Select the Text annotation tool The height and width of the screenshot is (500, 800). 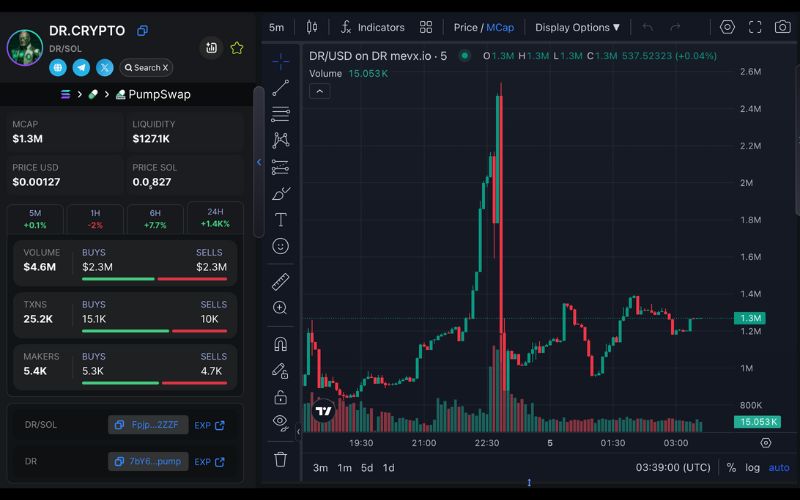(281, 220)
